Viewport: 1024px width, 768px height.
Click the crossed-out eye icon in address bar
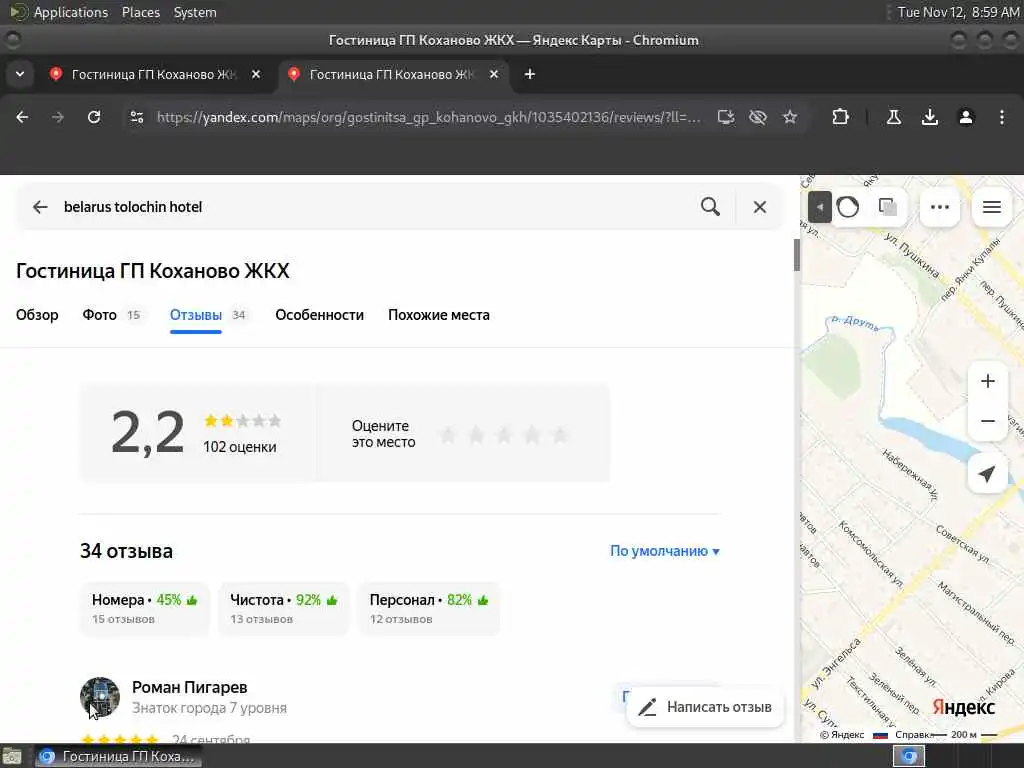click(758, 117)
